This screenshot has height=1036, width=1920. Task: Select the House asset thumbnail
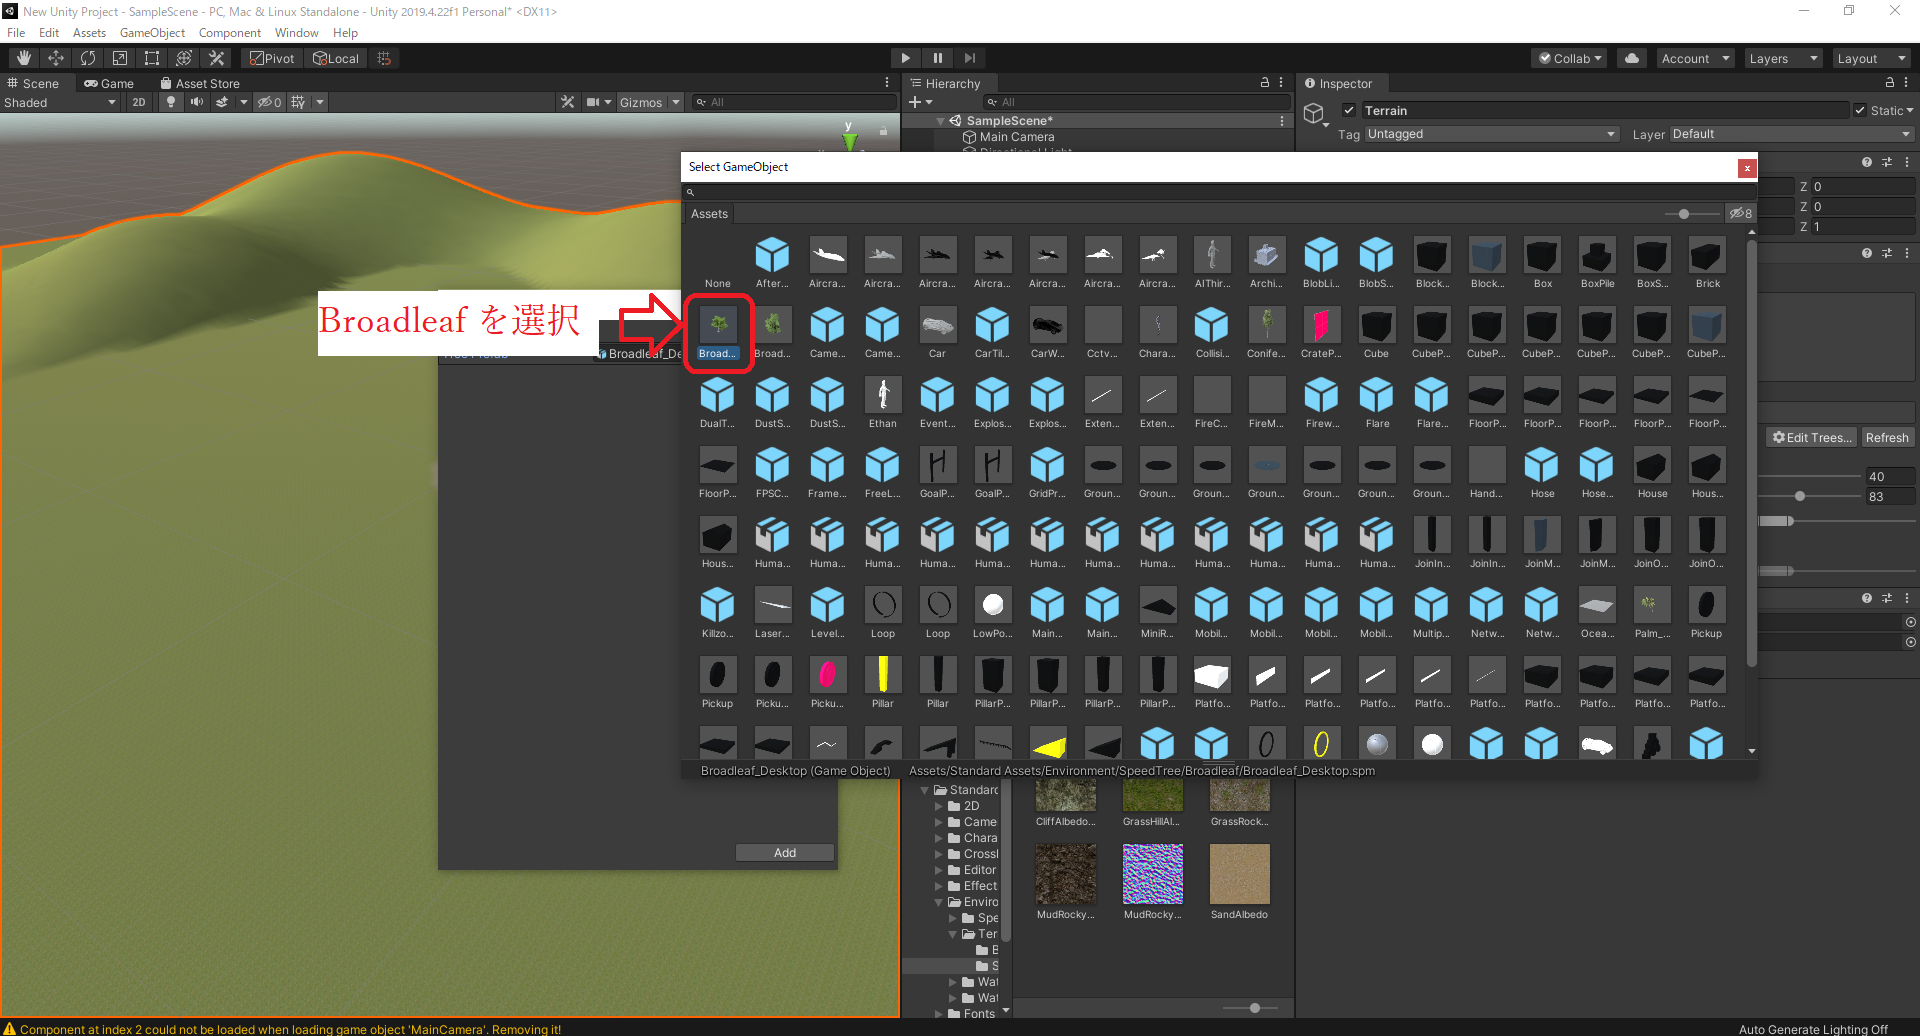[x=1652, y=473]
